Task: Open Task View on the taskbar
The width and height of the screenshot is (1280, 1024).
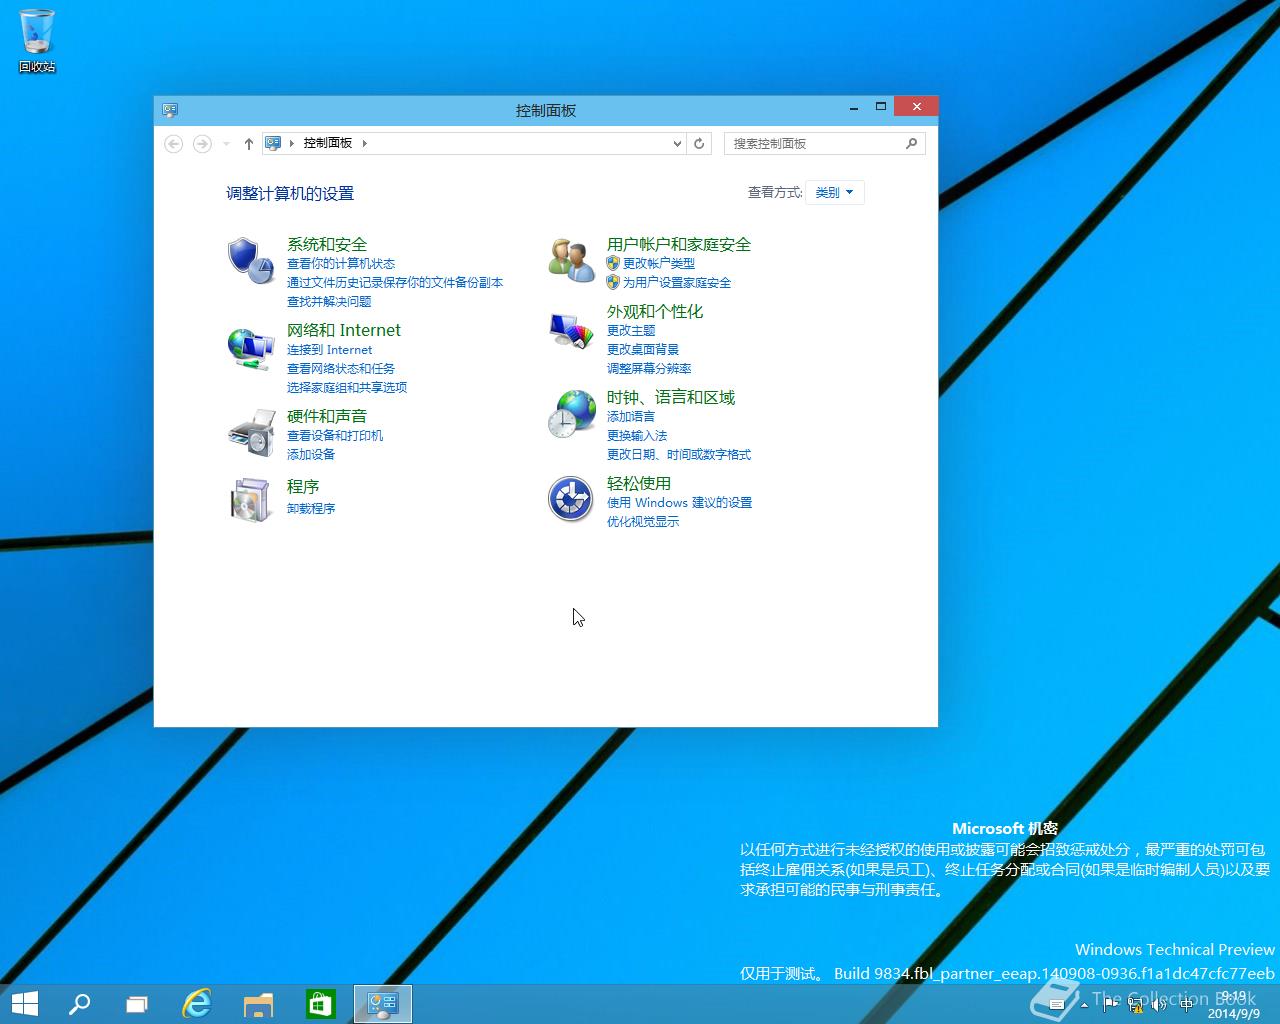Action: [137, 1004]
